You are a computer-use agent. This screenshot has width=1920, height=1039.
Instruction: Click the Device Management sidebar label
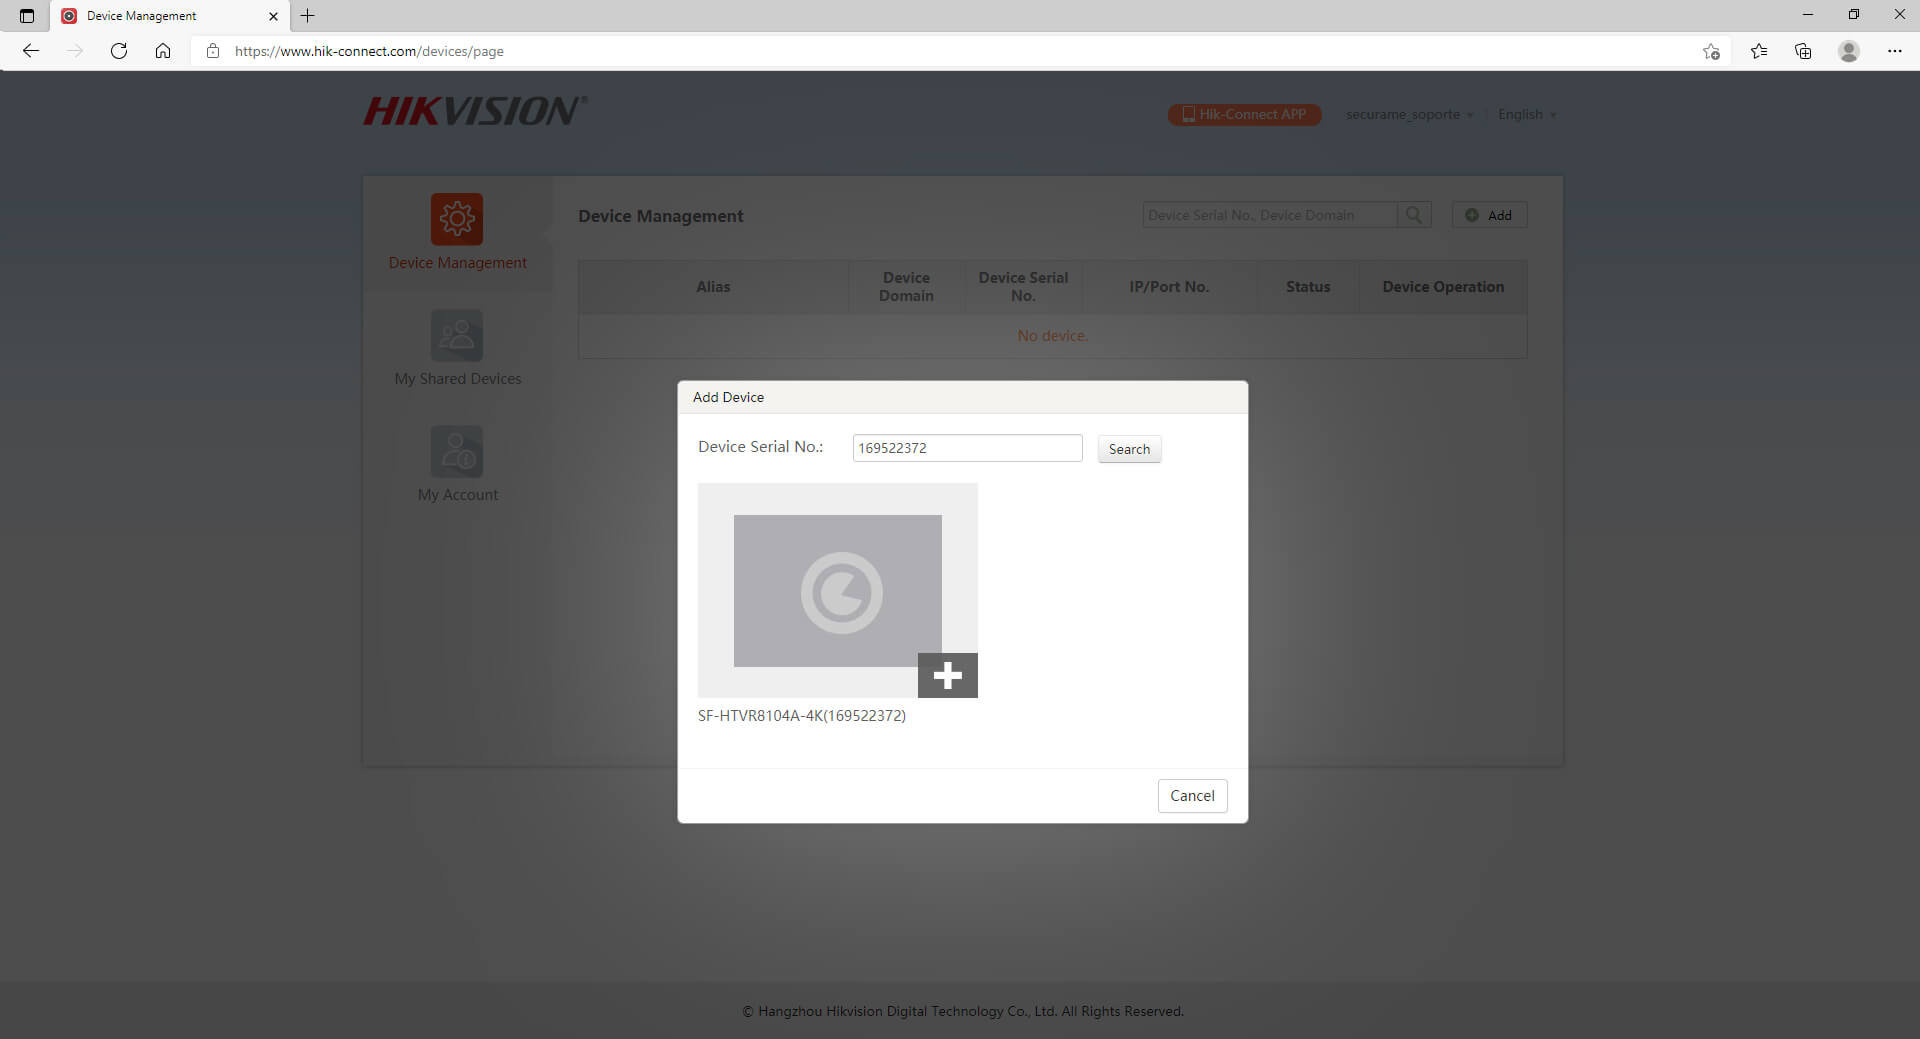point(457,263)
